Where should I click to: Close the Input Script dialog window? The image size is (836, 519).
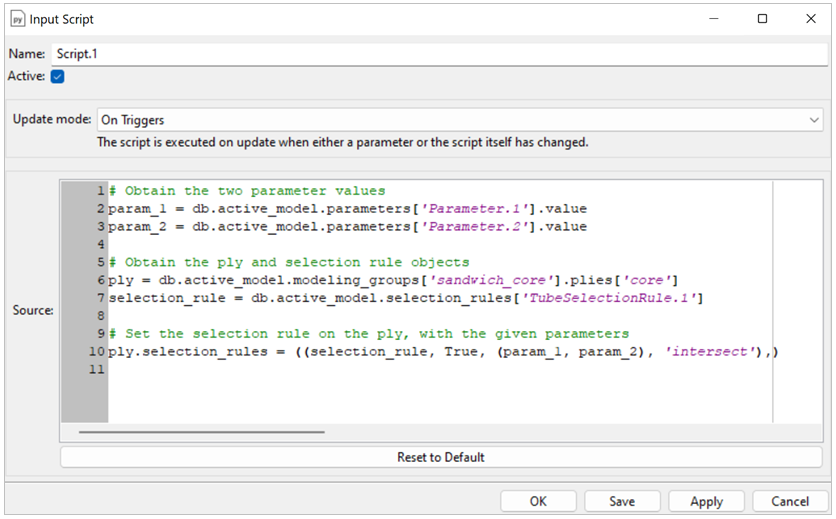(x=808, y=19)
